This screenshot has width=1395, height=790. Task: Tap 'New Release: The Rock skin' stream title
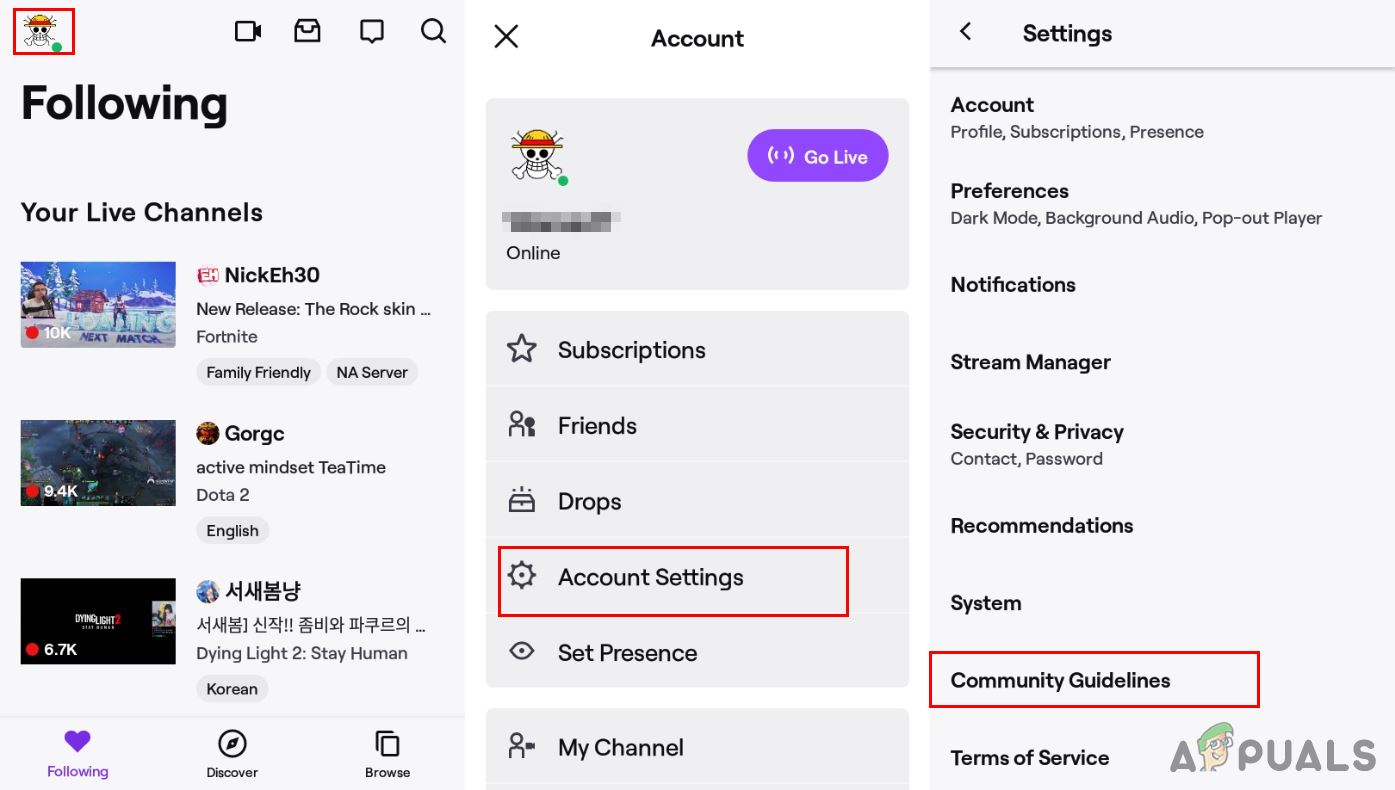click(x=313, y=309)
